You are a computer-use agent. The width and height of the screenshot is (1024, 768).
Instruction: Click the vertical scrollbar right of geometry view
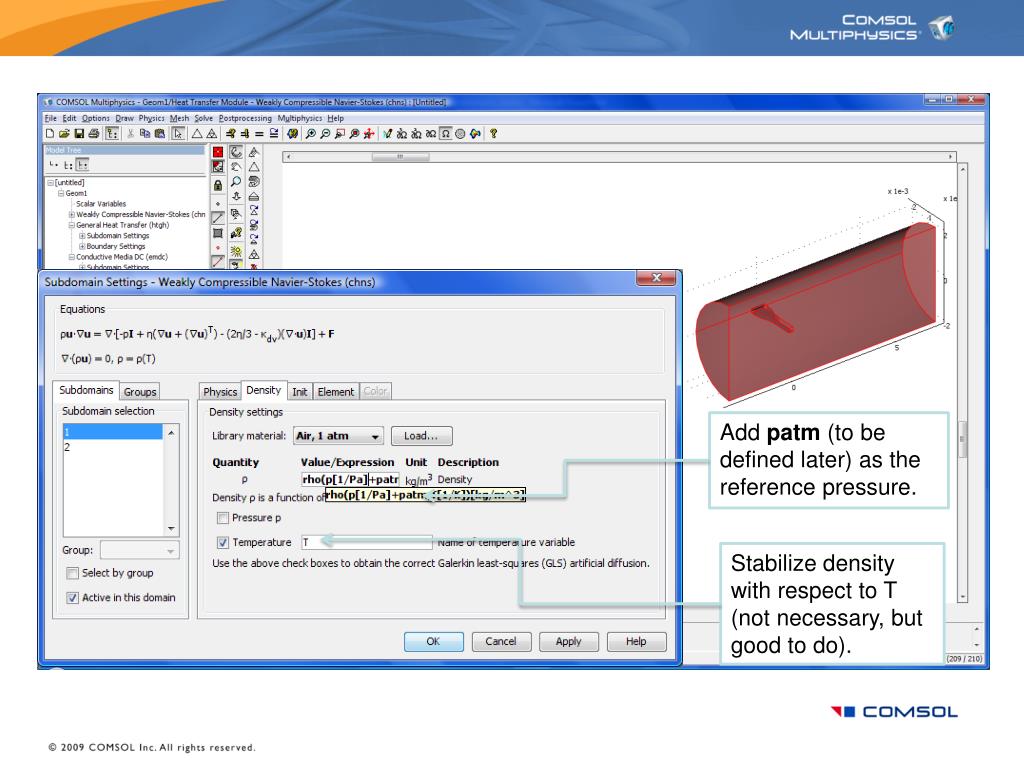click(962, 382)
